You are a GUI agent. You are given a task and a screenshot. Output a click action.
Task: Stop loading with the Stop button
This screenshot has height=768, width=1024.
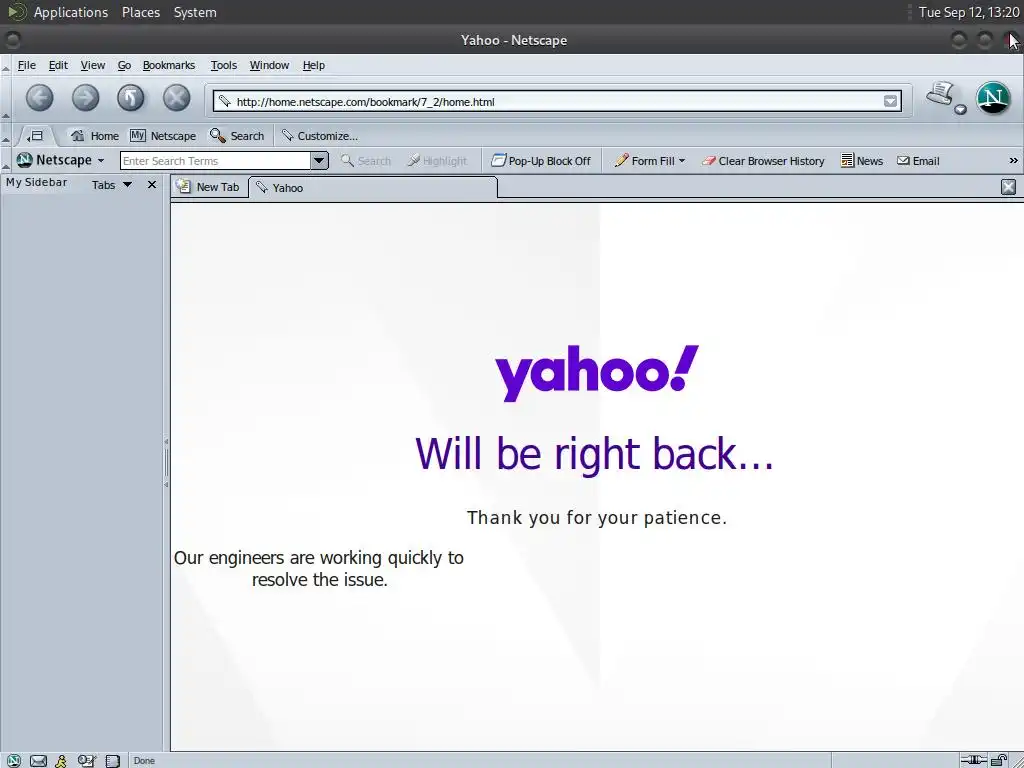tap(176, 99)
